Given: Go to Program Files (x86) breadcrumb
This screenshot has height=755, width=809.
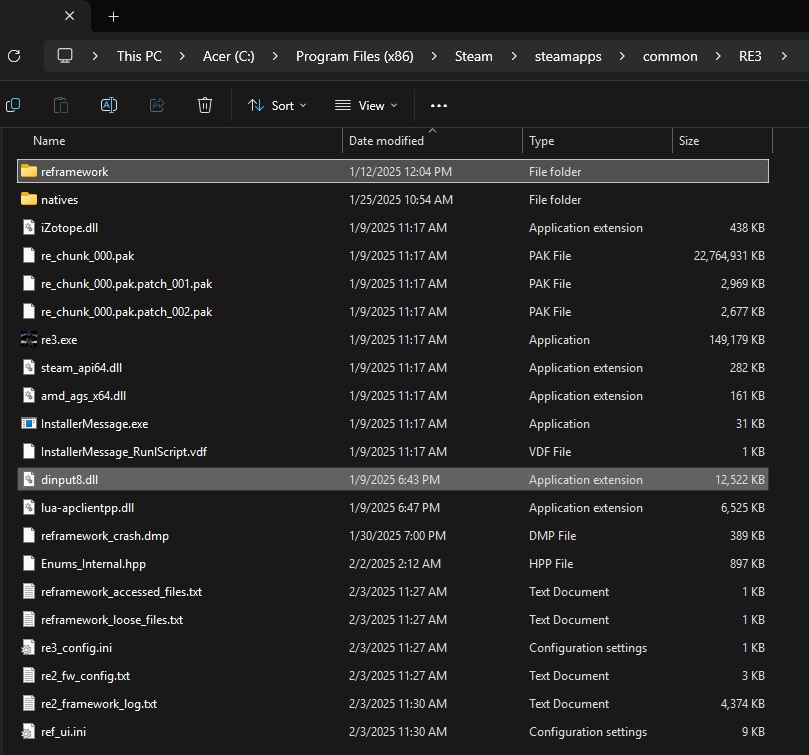Looking at the screenshot, I should tap(354, 56).
